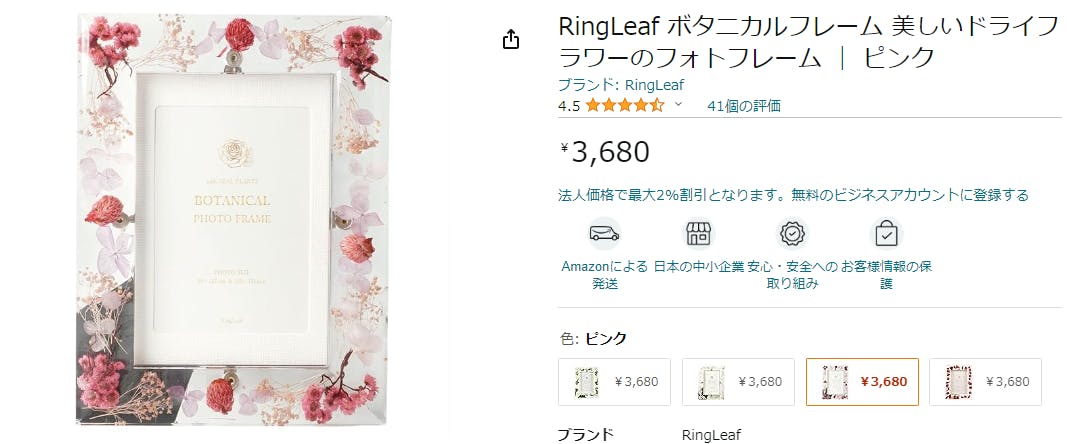
Task: Select the highlighted ピンク color option
Action: point(861,382)
